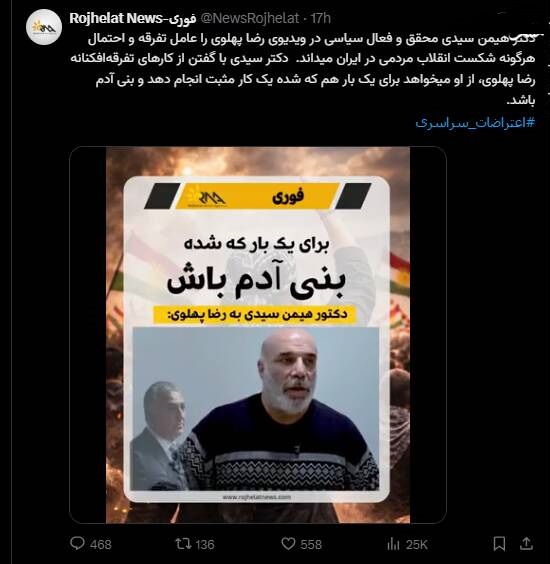The width and height of the screenshot is (550, 564).
Task: Repost this tweet using the retweet arrows icon
Action: (183, 543)
